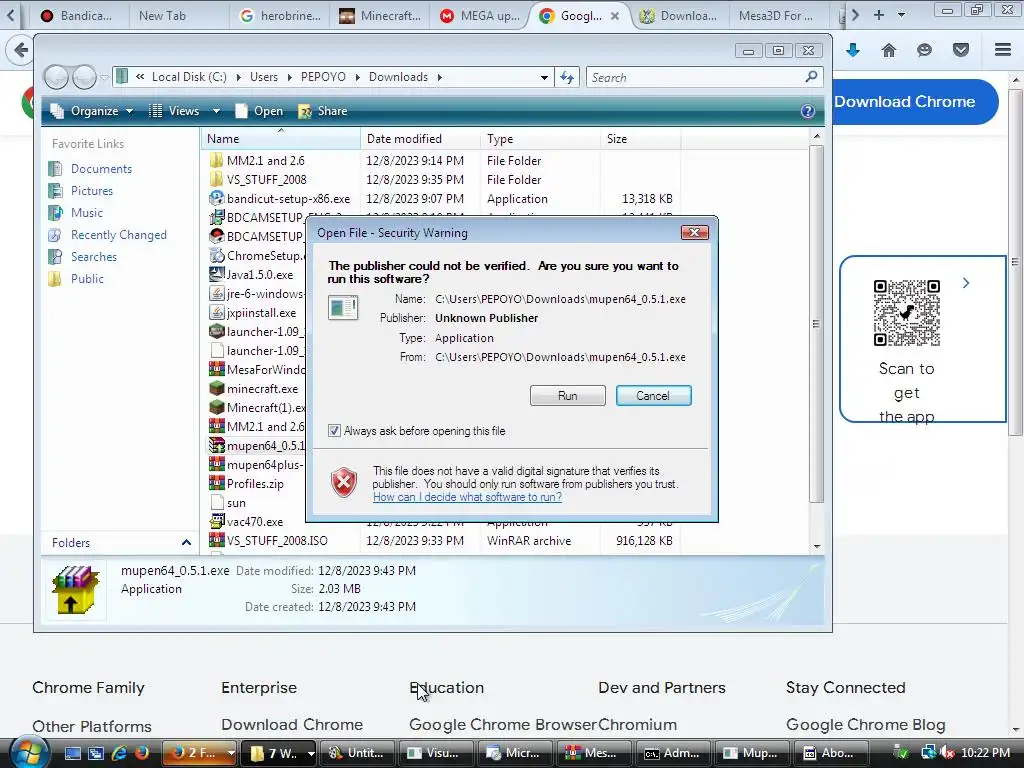Expand the recent pages arrow beside Forward button
The width and height of the screenshot is (1024, 768).
pos(104,78)
